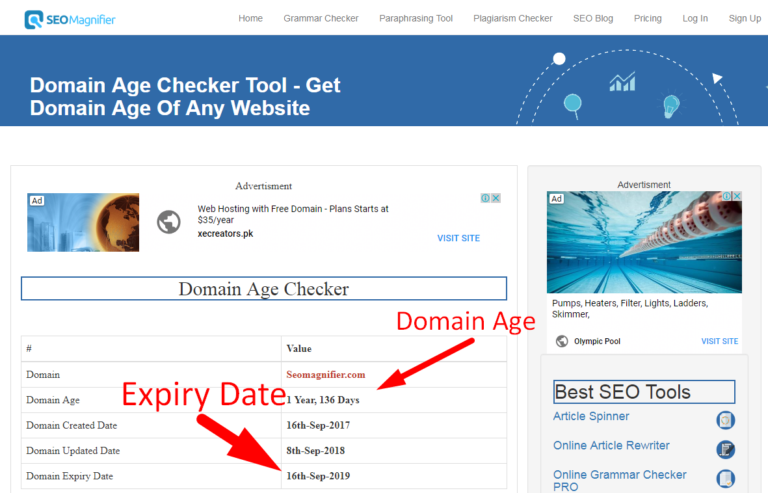Visit the SEO Blog link
The height and width of the screenshot is (493, 768).
(x=593, y=18)
